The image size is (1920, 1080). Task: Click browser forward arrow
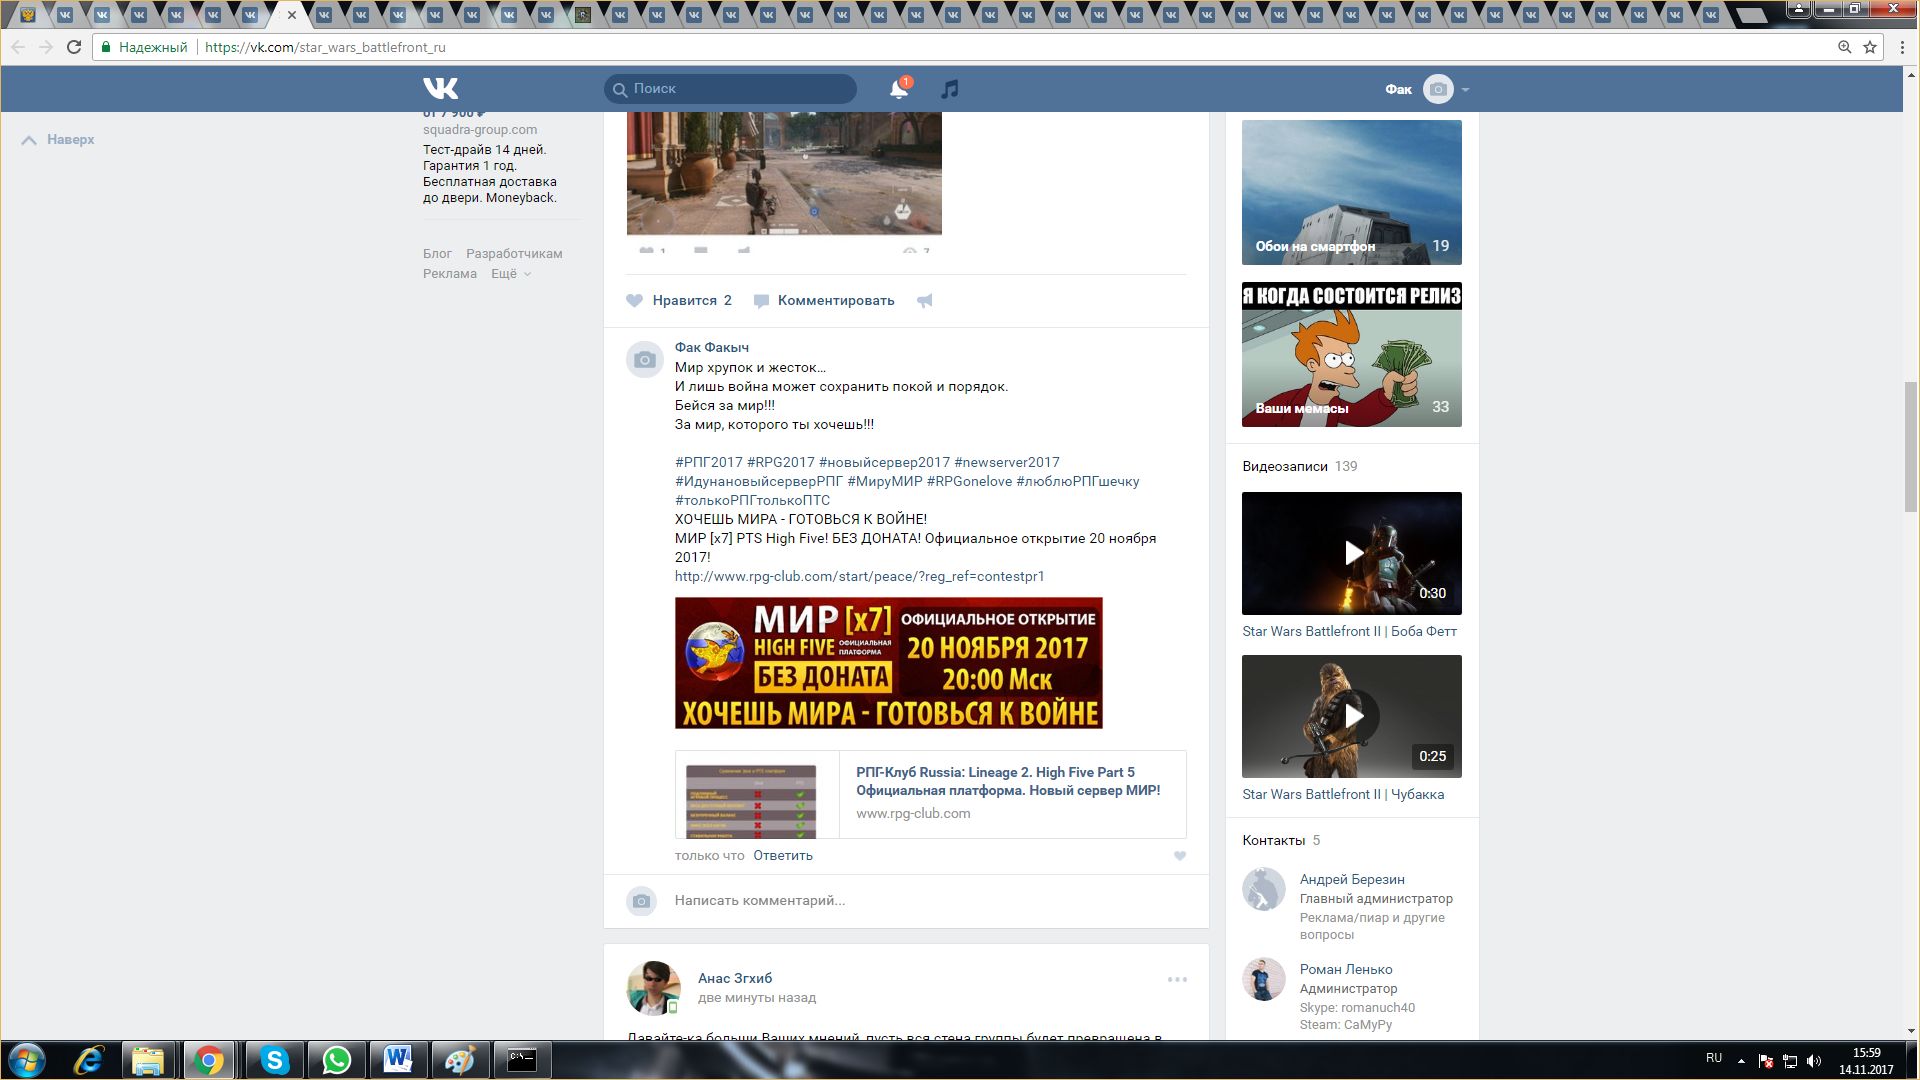click(x=46, y=47)
